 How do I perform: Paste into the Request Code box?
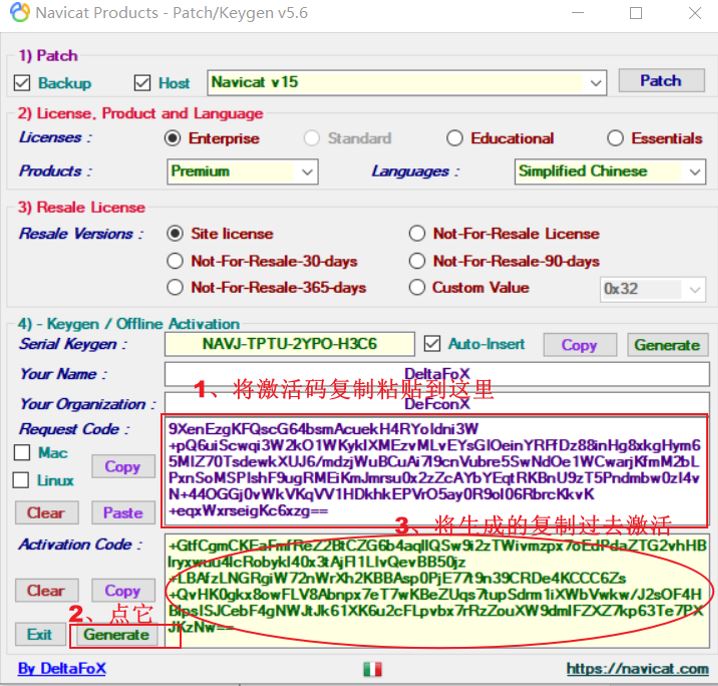123,513
